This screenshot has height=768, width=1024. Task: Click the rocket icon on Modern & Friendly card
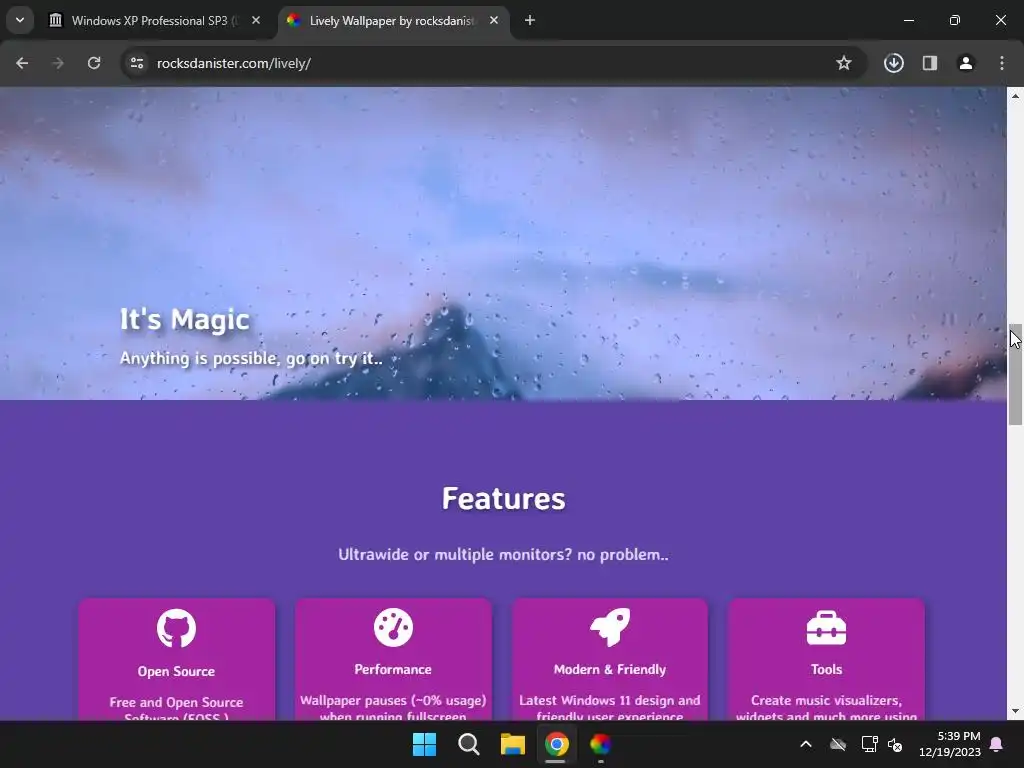(610, 628)
